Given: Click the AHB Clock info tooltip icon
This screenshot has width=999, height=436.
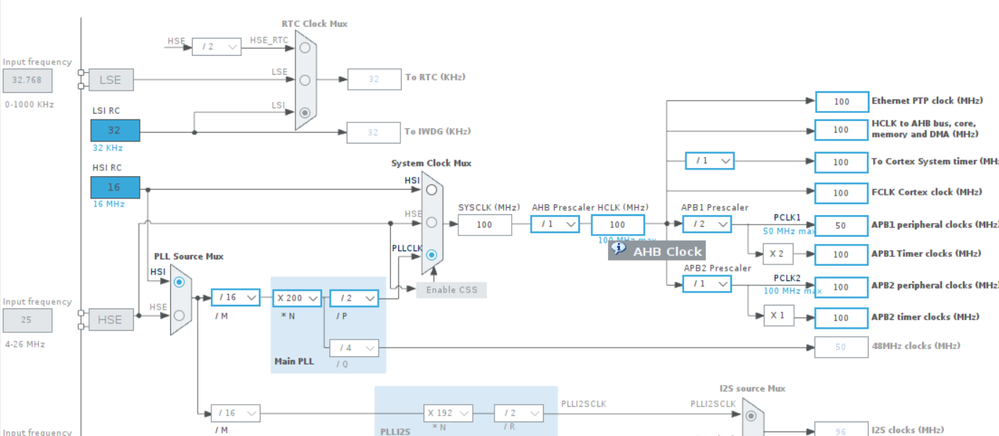Looking at the screenshot, I should click(x=618, y=251).
